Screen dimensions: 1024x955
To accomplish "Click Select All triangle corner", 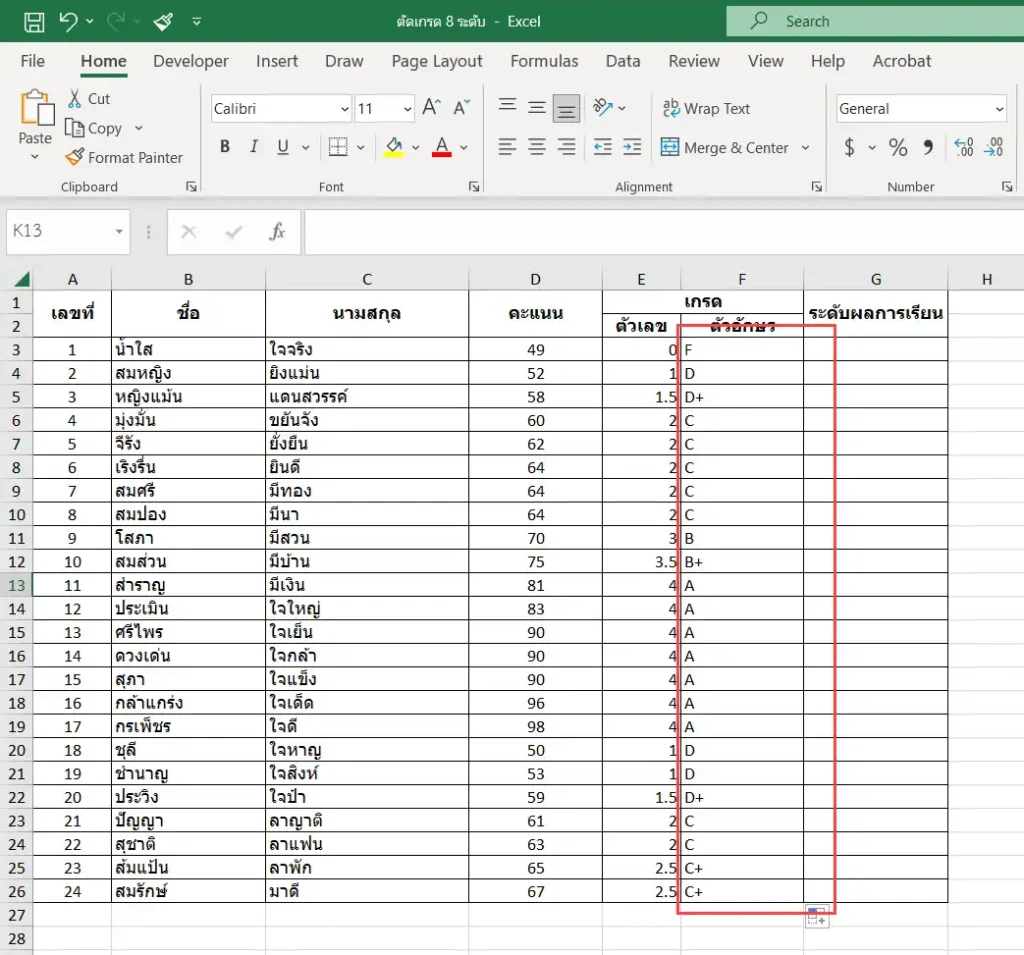I will click(x=21, y=280).
